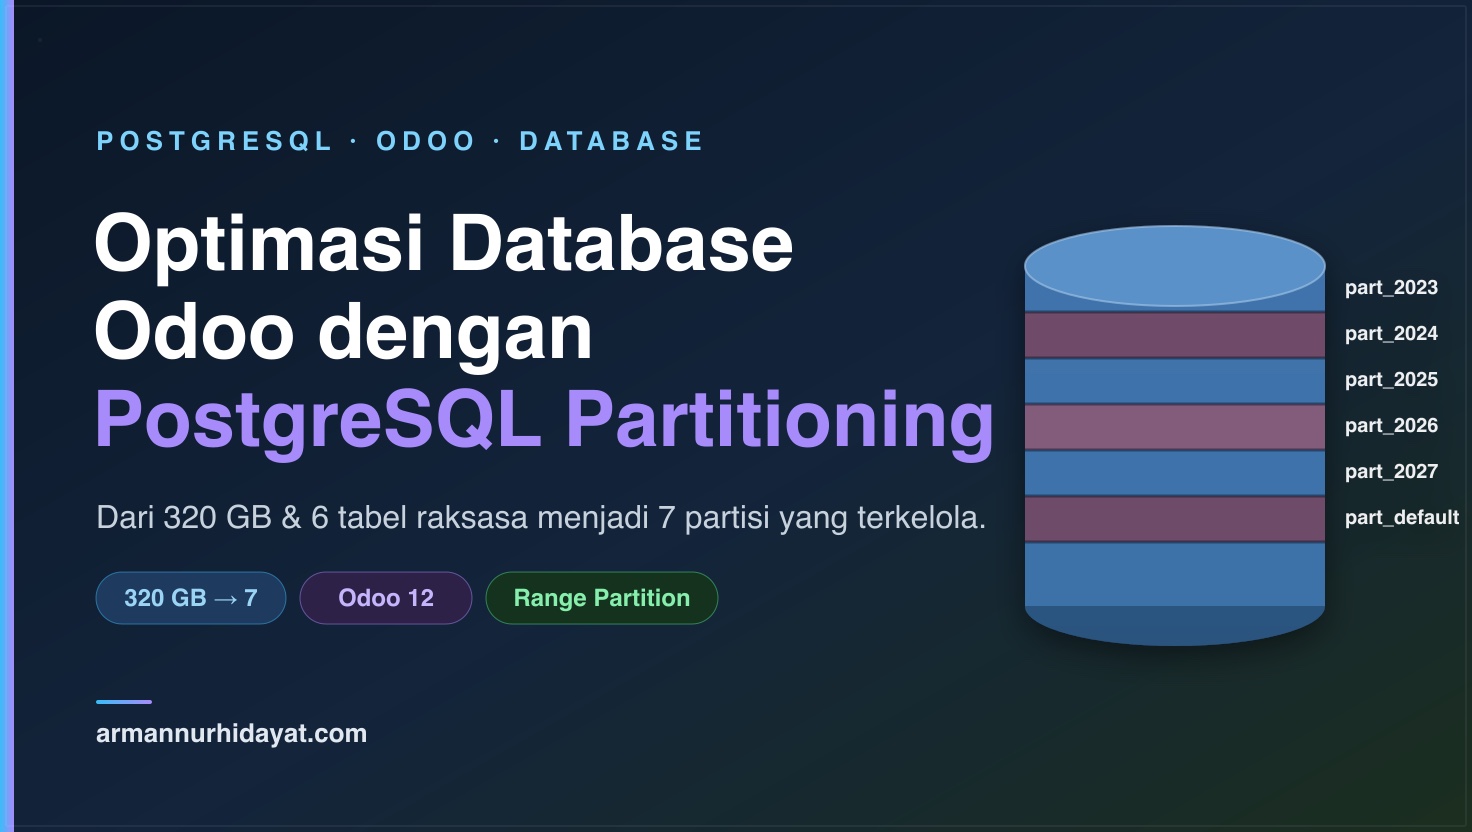Open the armannurhidayat.com site link
1472x832 pixels.
(x=231, y=733)
